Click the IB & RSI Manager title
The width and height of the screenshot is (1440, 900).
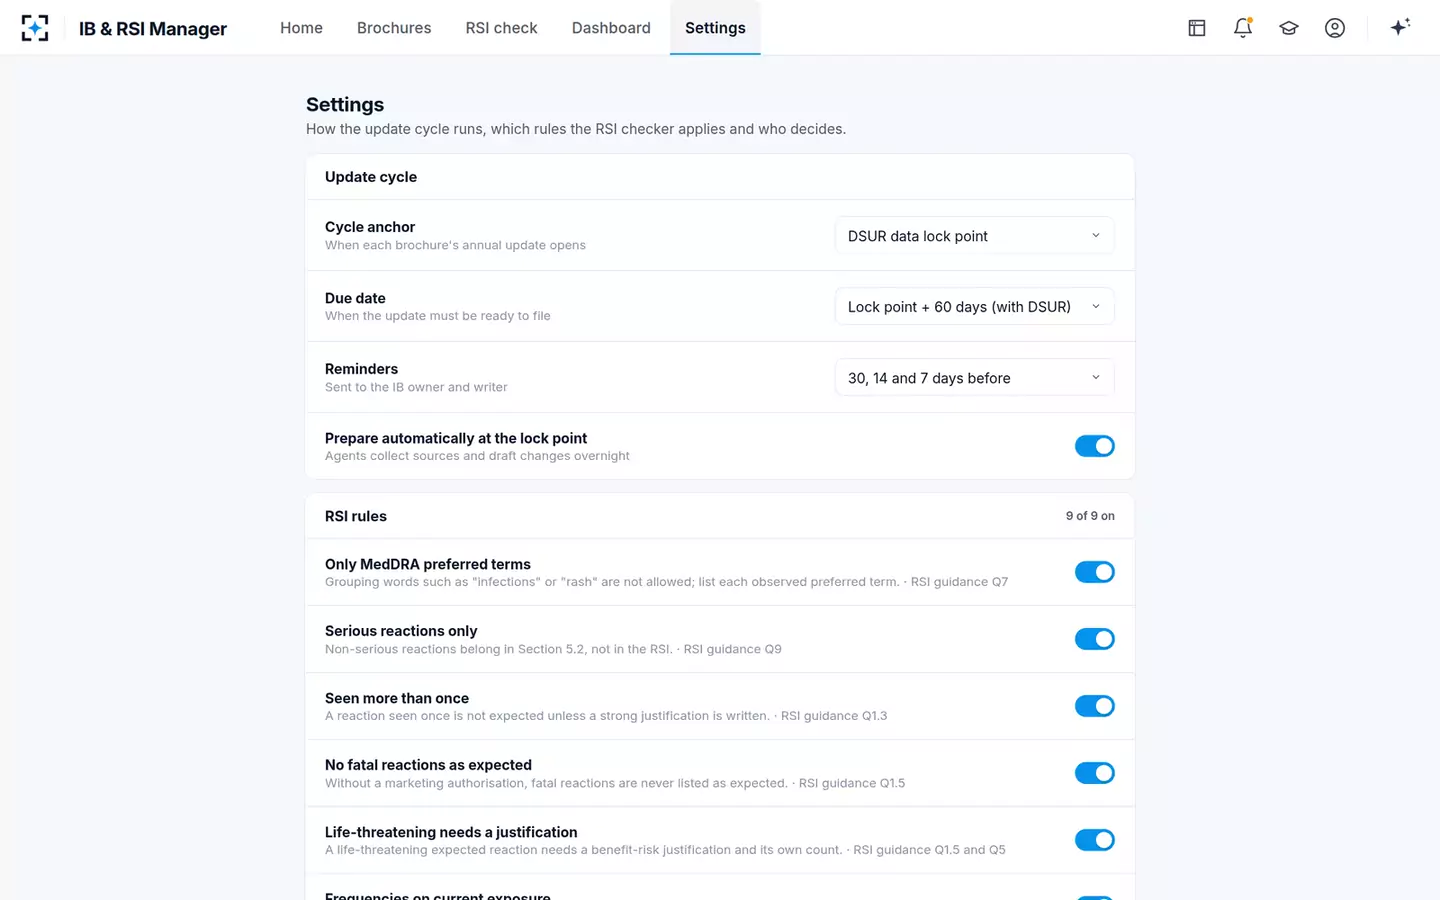tap(153, 28)
